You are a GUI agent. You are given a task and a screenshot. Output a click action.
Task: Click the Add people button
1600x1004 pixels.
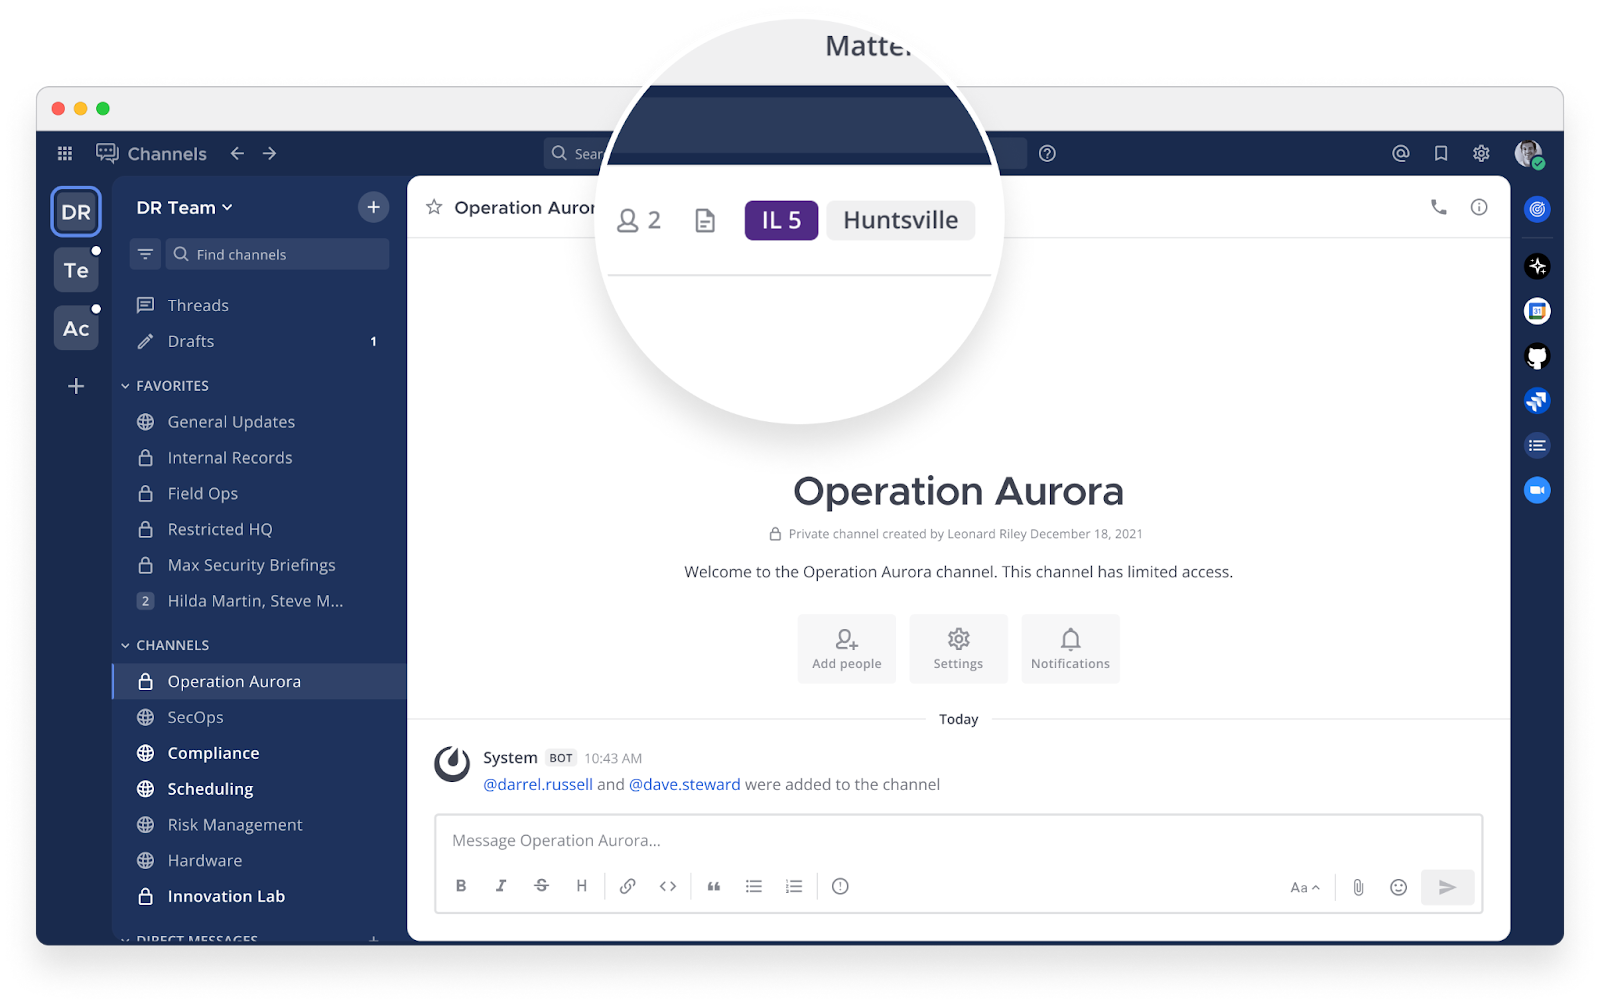tap(847, 649)
